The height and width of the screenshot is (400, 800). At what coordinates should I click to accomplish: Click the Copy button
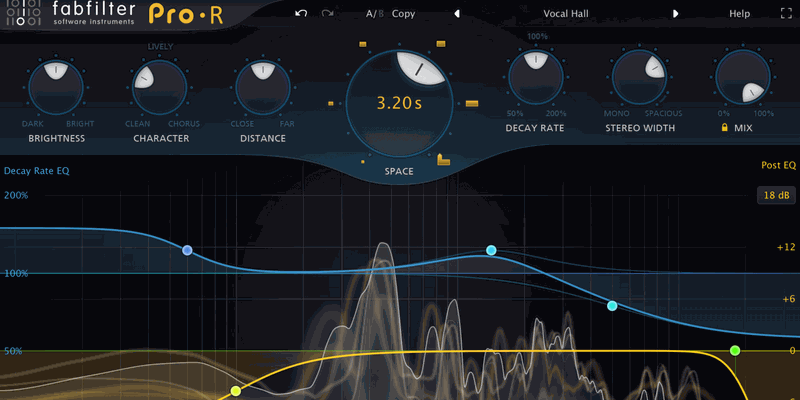[403, 14]
